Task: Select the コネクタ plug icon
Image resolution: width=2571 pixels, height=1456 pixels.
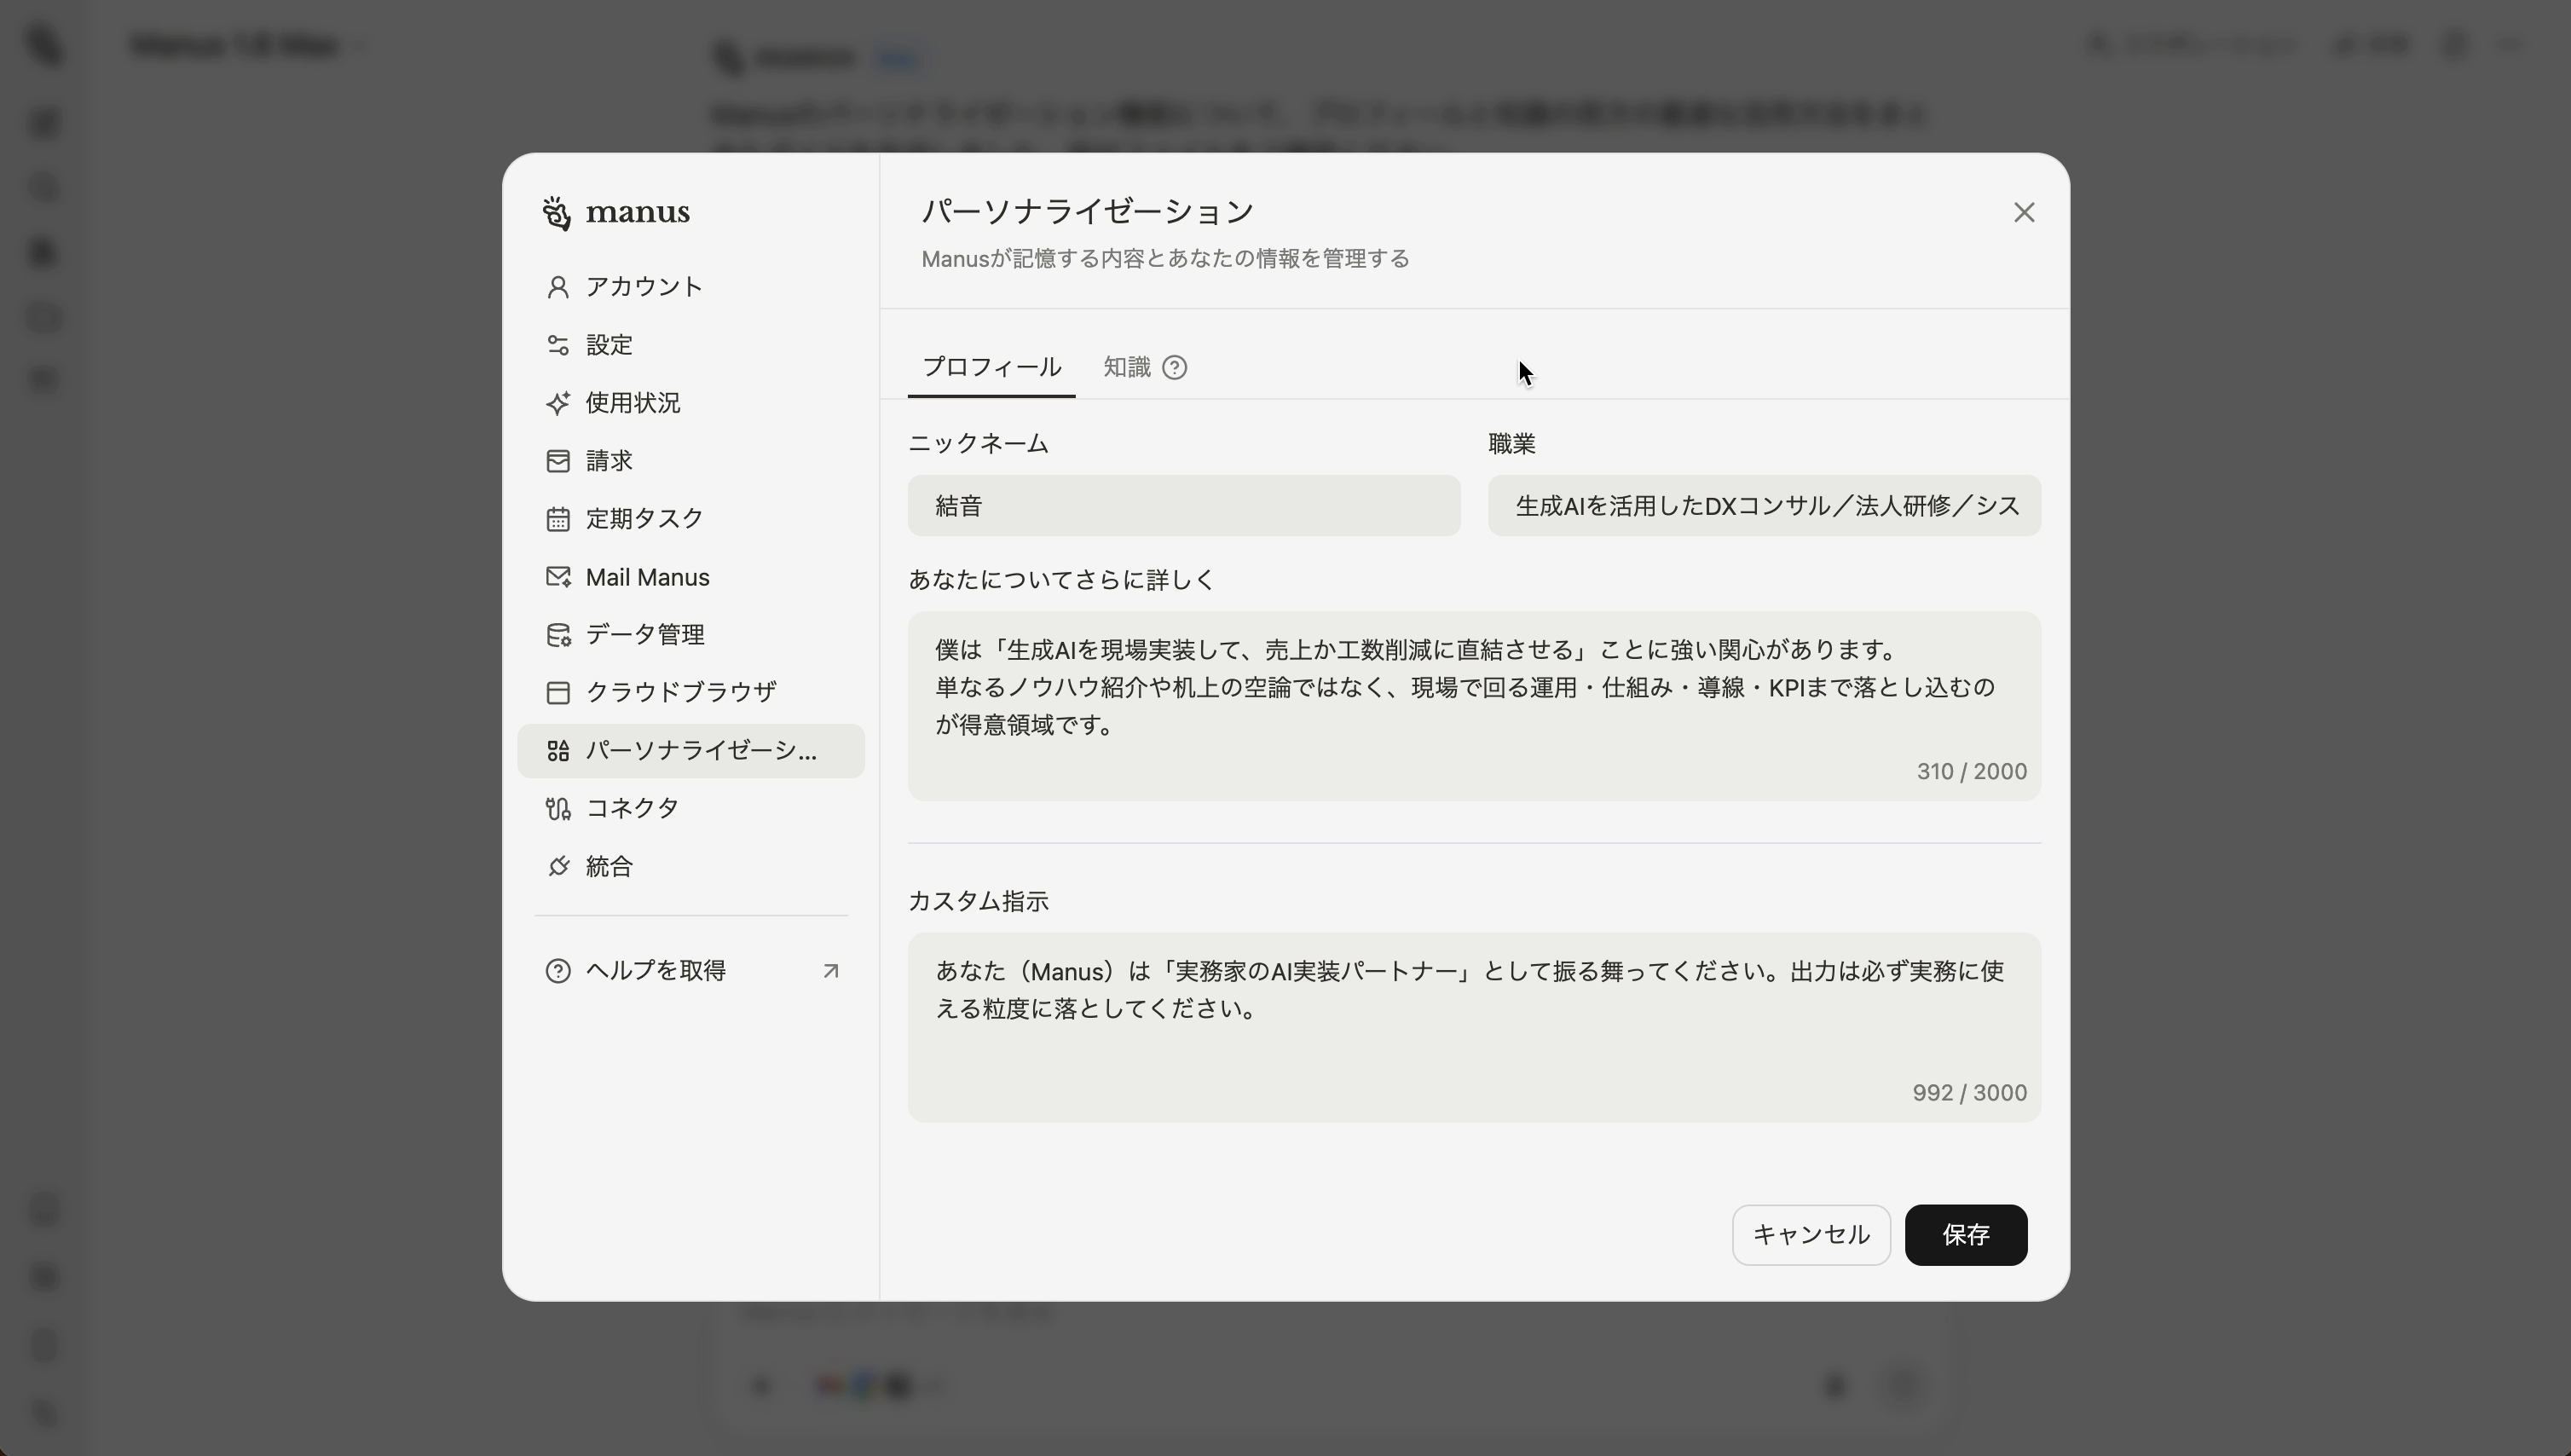Action: click(558, 808)
